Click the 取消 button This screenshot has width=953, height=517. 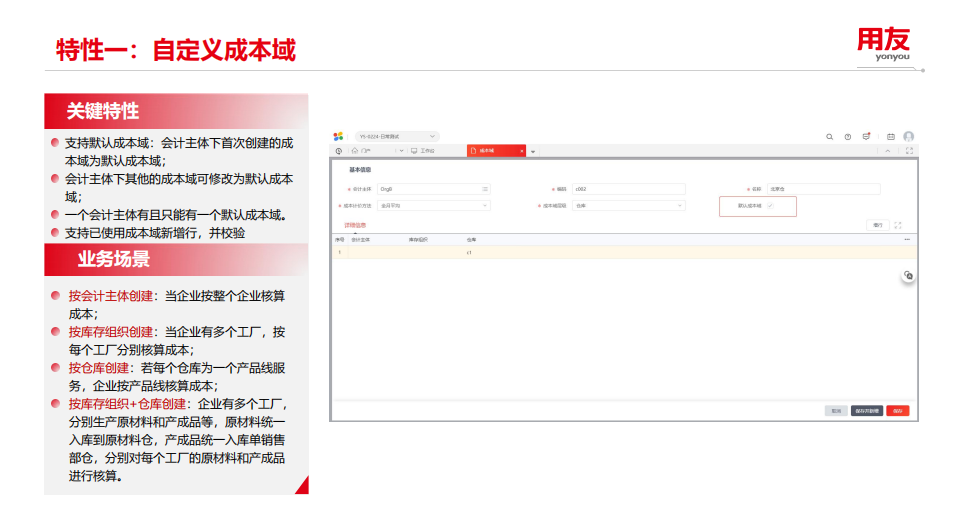pyautogui.click(x=836, y=411)
